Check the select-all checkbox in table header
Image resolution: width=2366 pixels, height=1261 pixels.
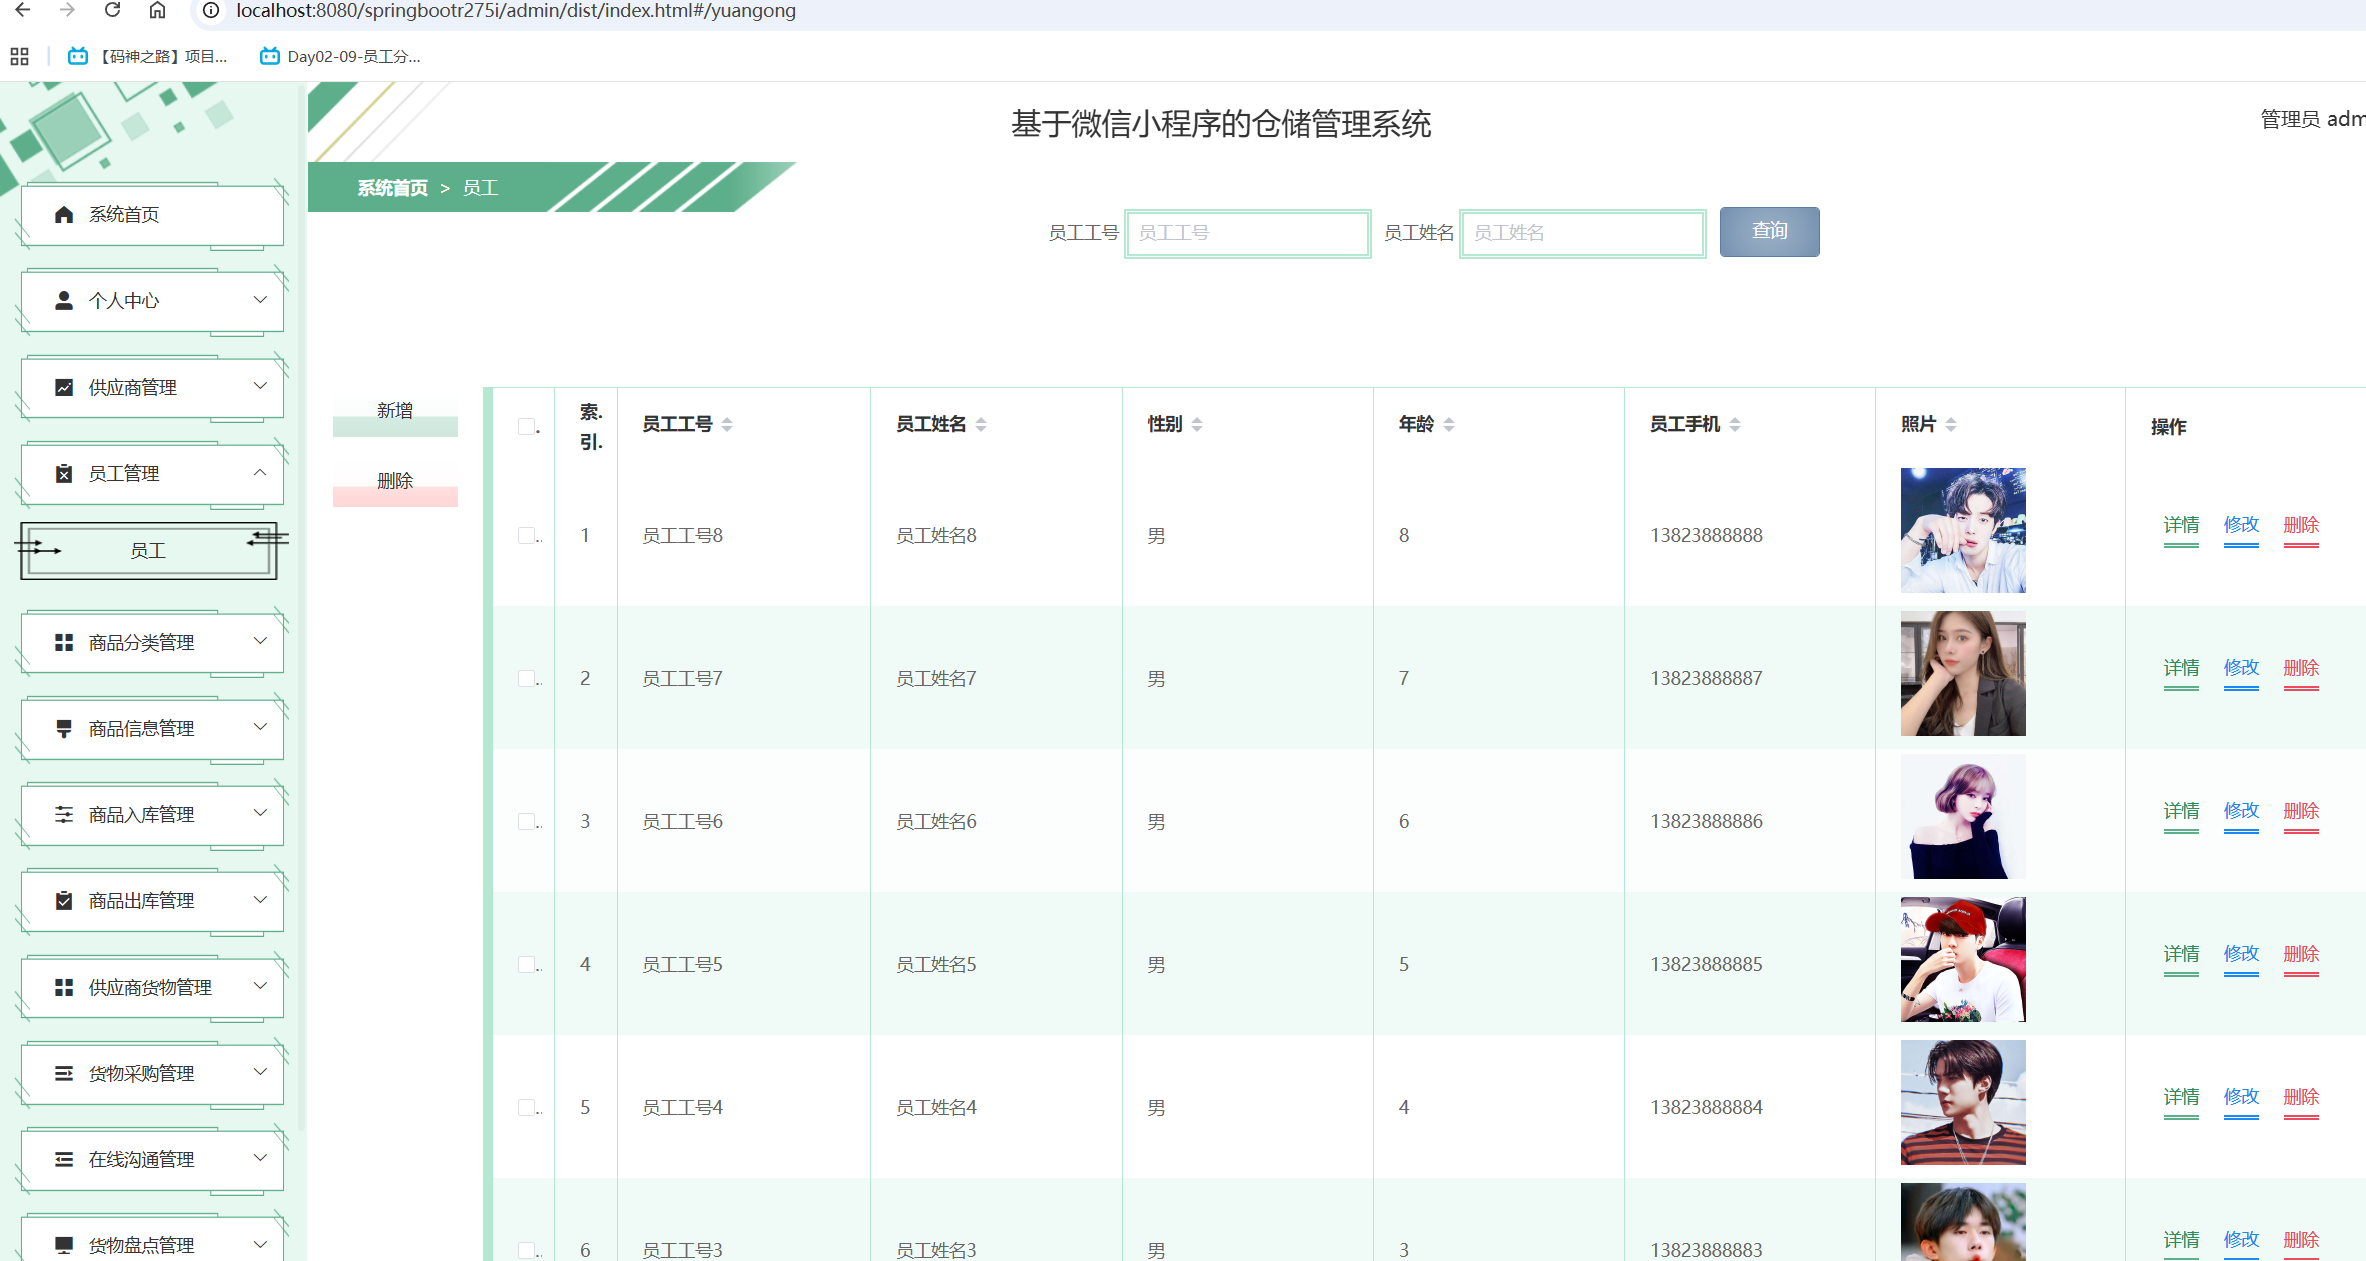tap(527, 425)
